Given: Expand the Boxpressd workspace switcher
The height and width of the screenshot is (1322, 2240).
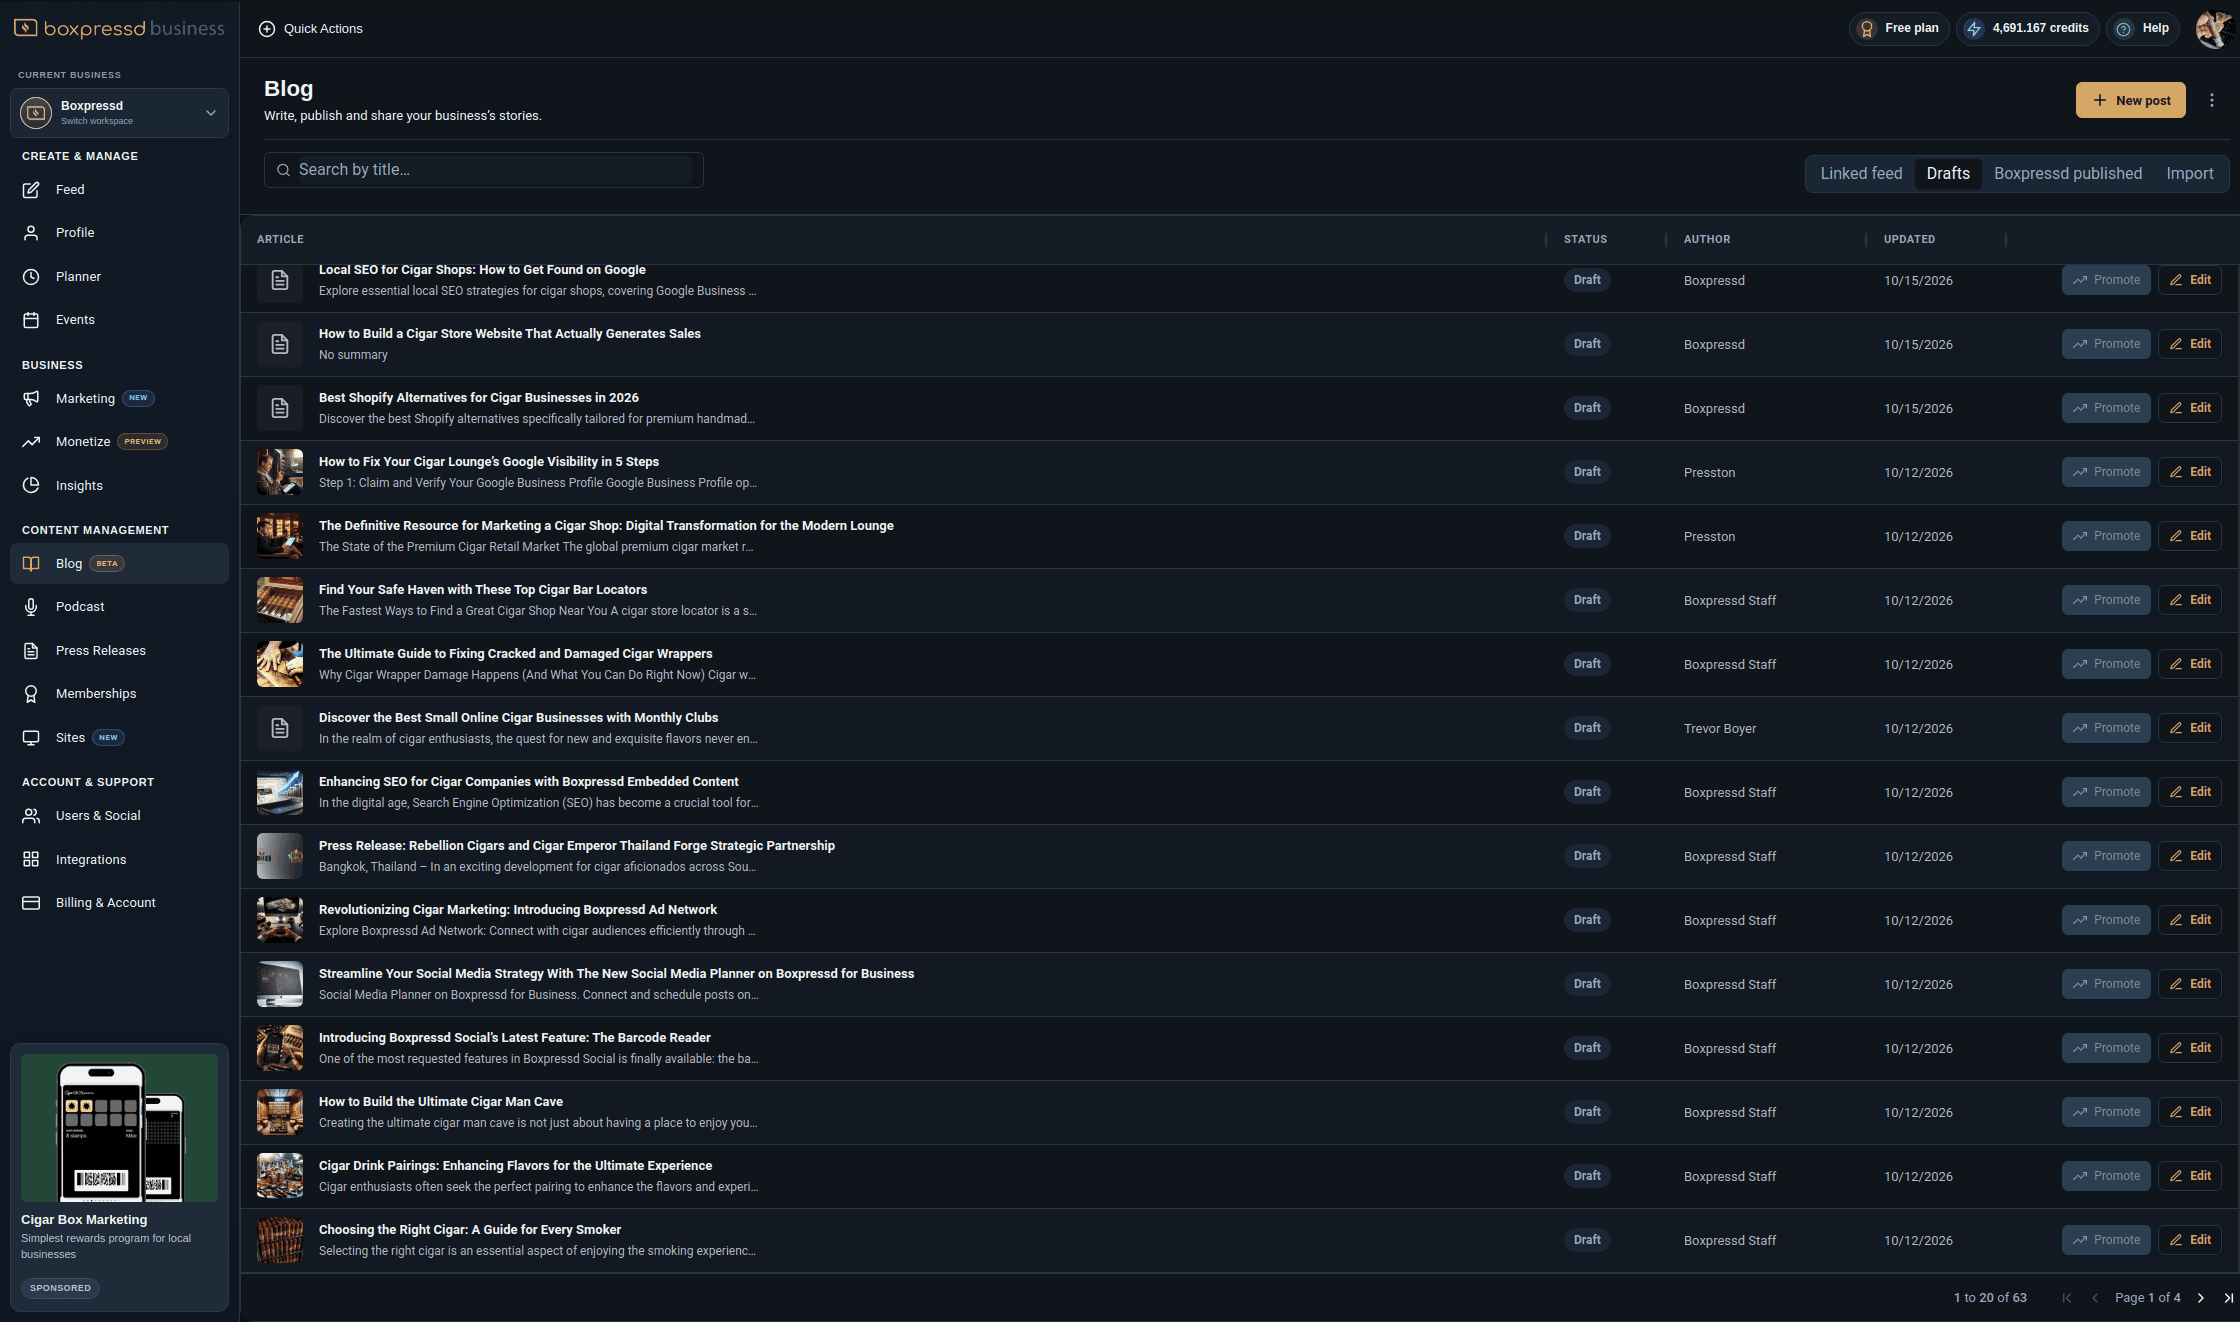Looking at the screenshot, I should click(119, 113).
